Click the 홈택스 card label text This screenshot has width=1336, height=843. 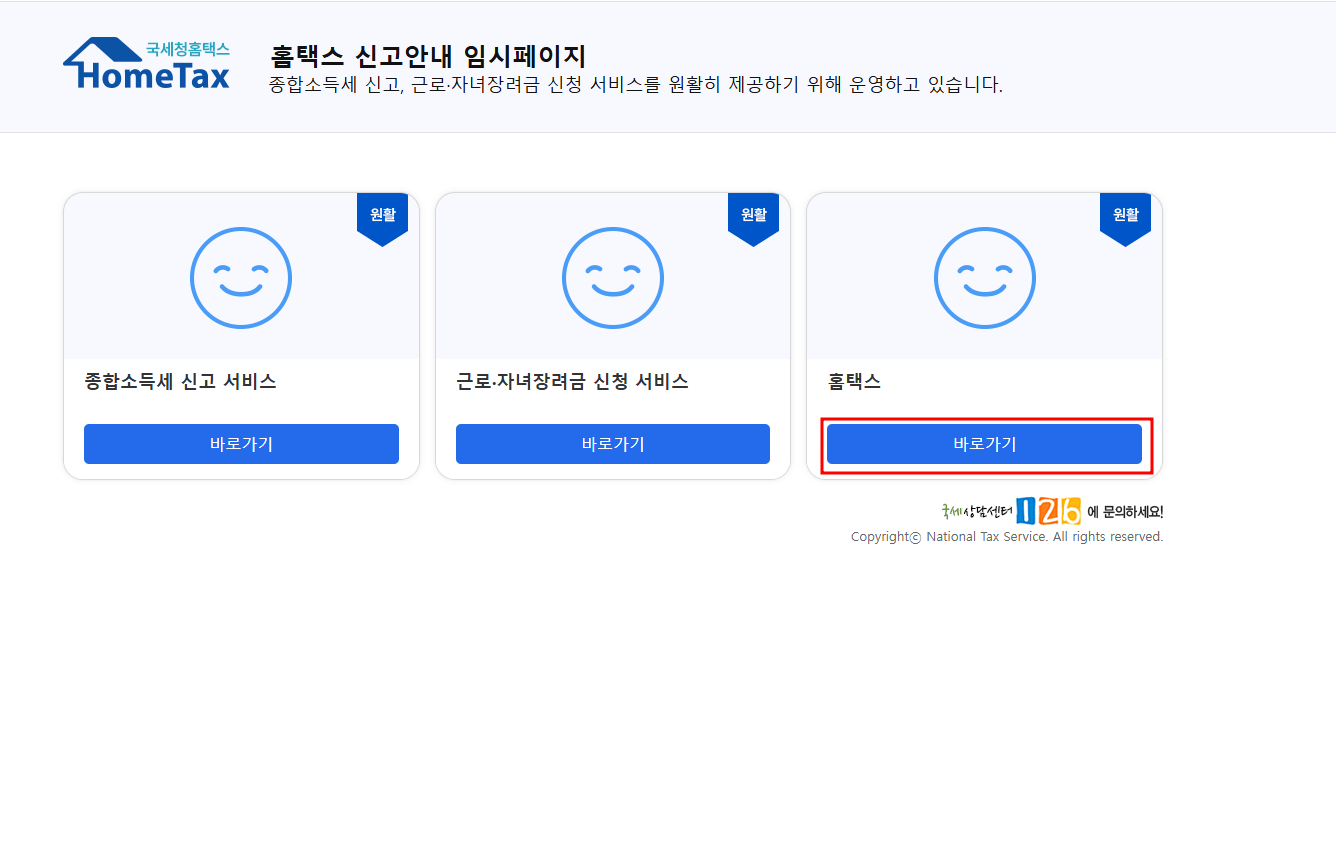(x=855, y=381)
